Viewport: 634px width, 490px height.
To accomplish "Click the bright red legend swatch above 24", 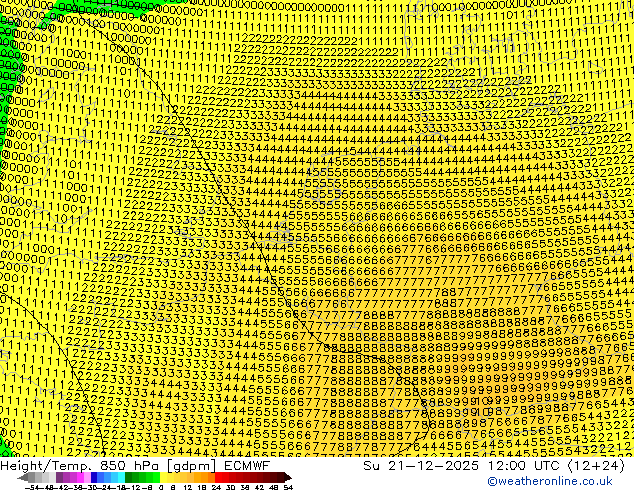I will coord(218,478).
